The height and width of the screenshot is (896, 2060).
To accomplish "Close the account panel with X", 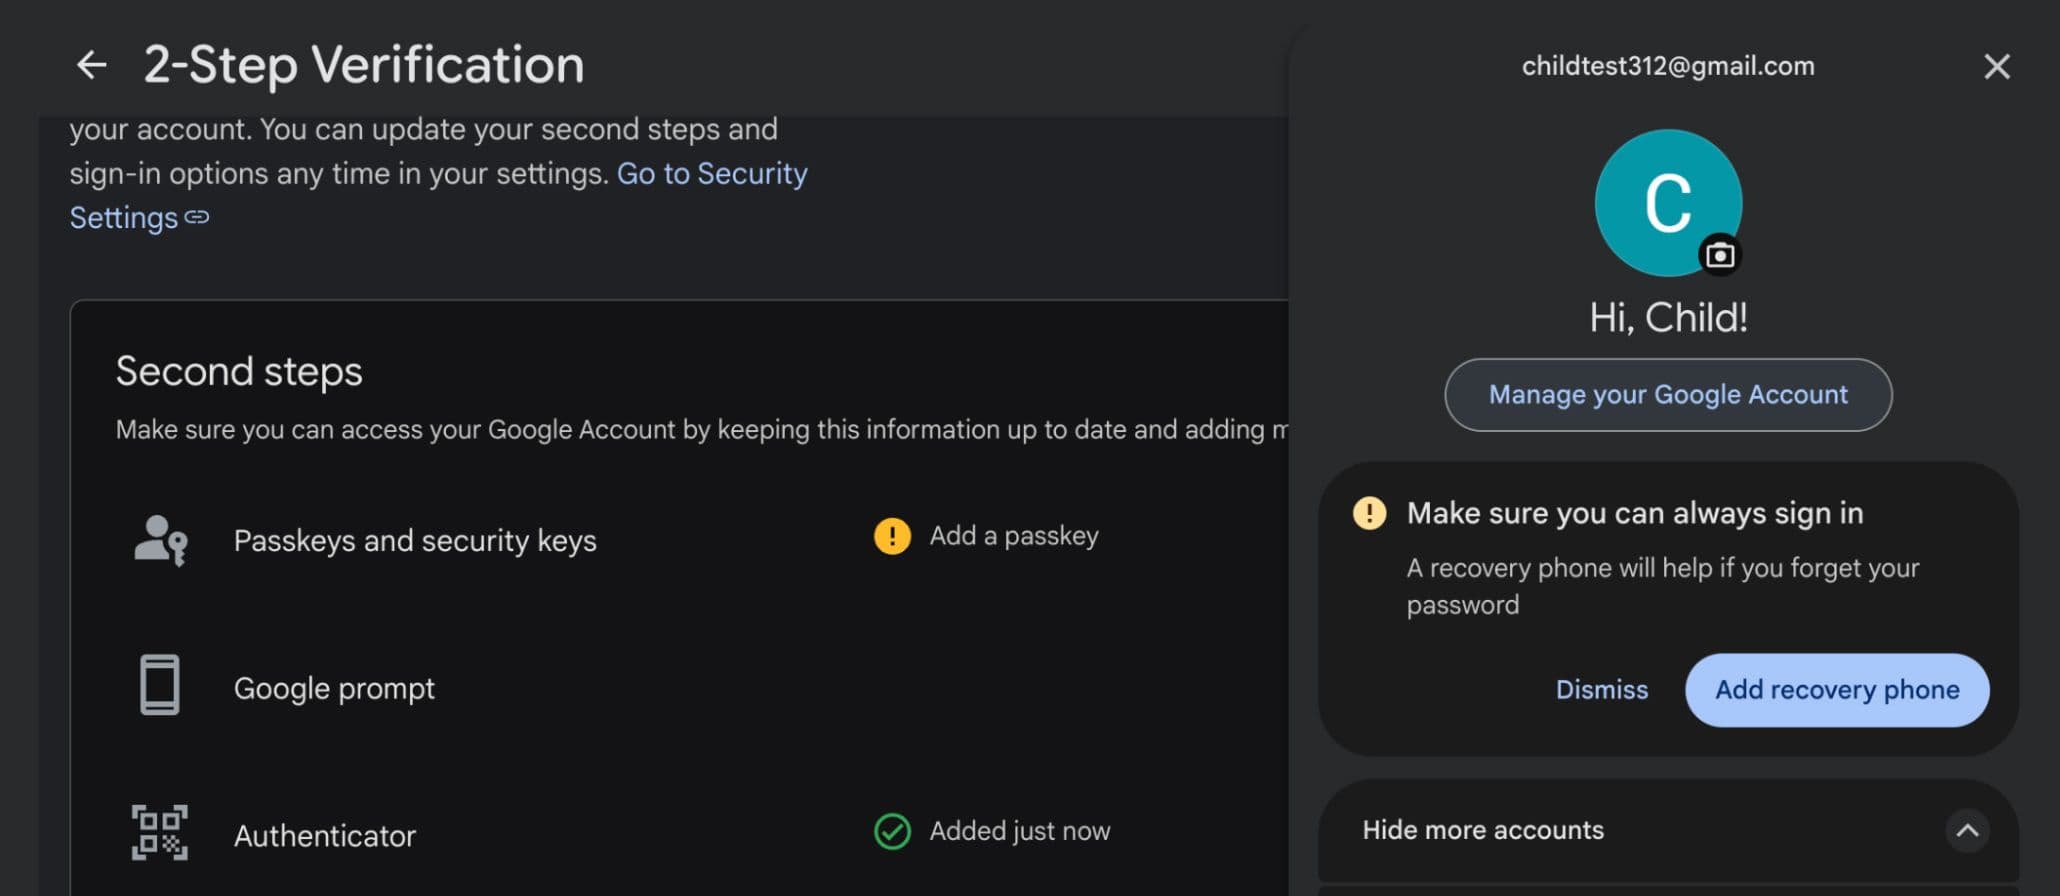I will click(x=1996, y=67).
